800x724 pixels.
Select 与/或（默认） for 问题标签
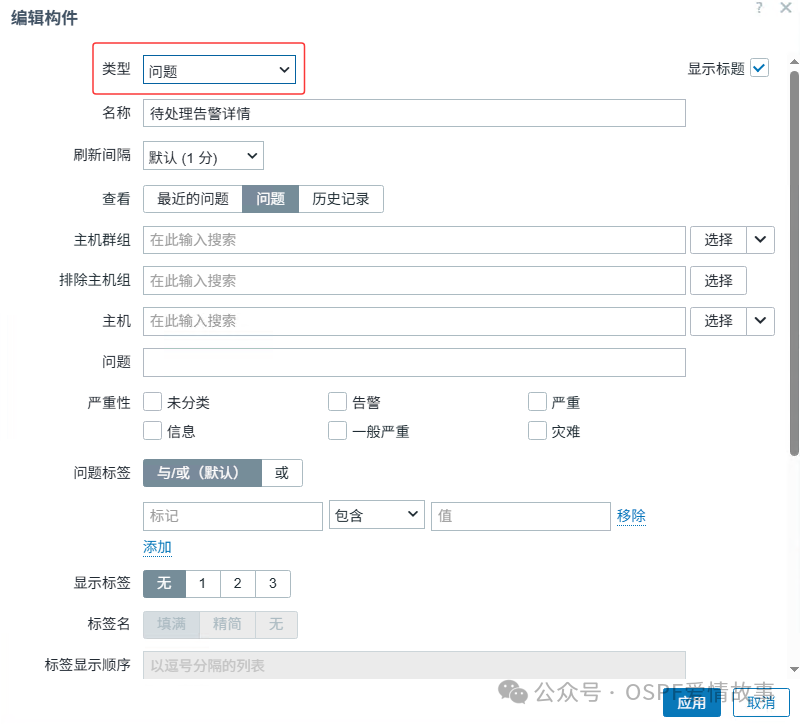point(203,473)
